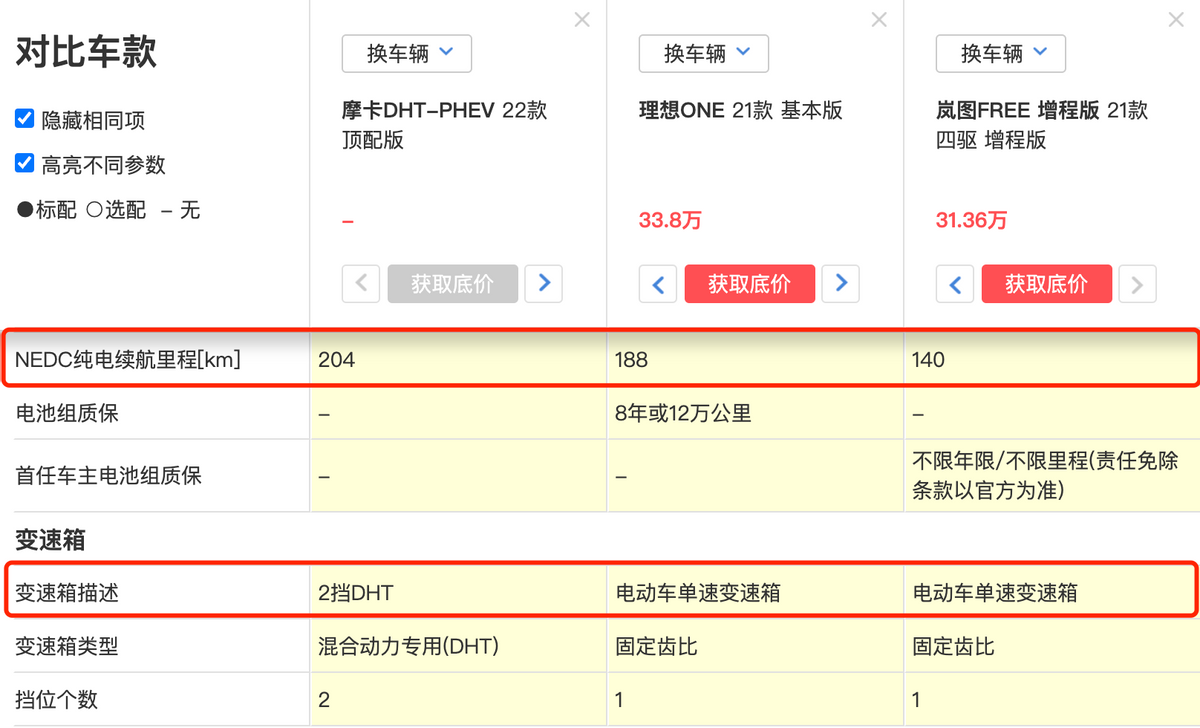The width and height of the screenshot is (1200, 728).
Task: Move 摩卡DHT-PHEV column right with arrow
Action: (x=544, y=284)
